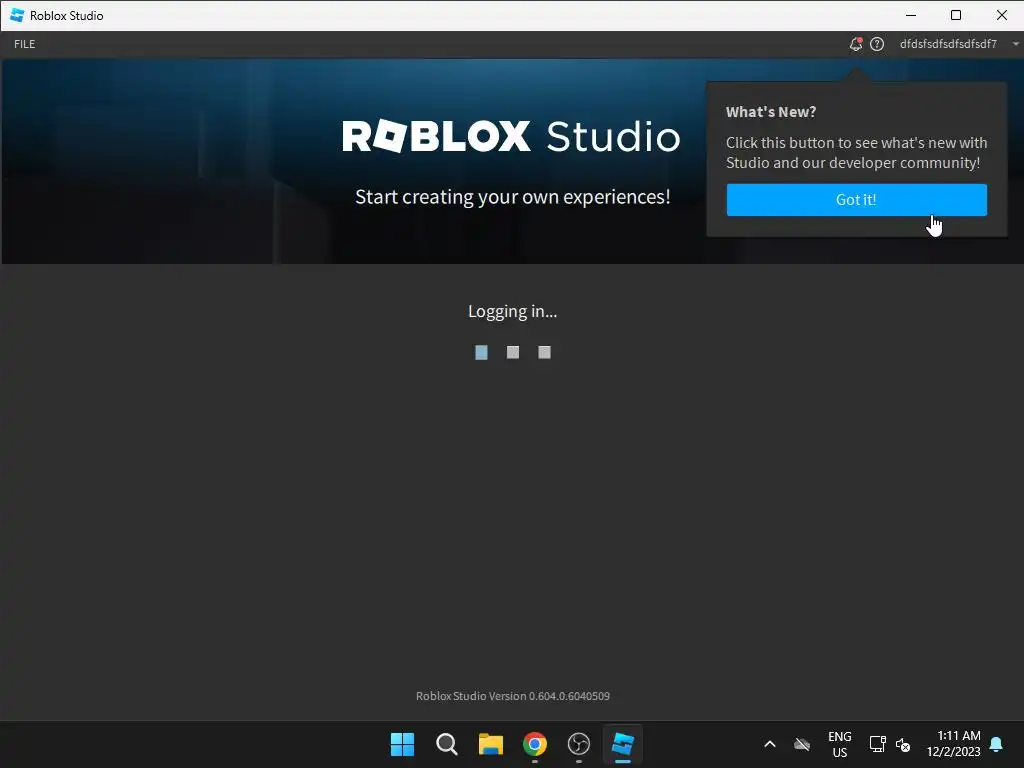The width and height of the screenshot is (1024, 768).
Task: Click the Roblox Studio taskbar icon
Action: pos(623,744)
